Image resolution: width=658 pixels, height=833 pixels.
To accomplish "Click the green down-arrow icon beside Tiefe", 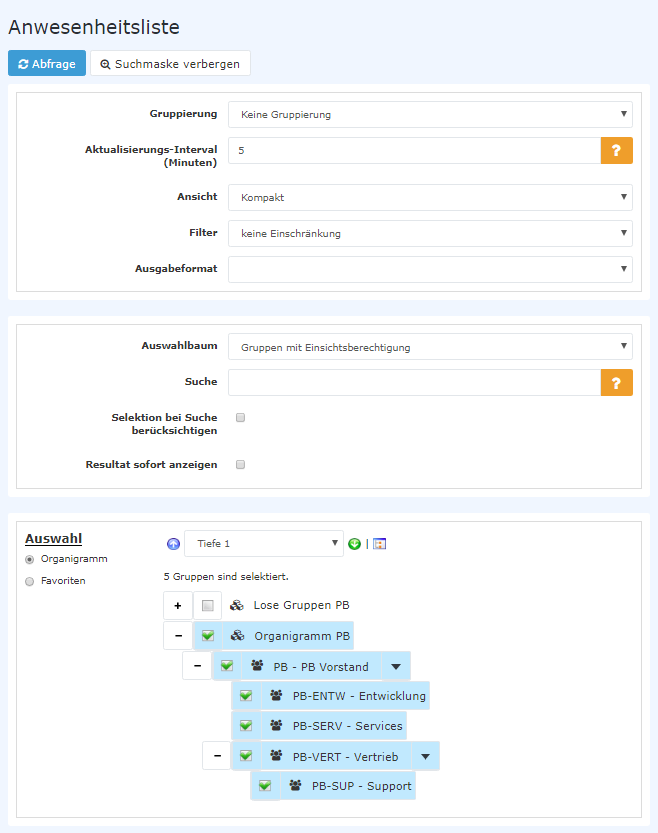I will point(354,544).
